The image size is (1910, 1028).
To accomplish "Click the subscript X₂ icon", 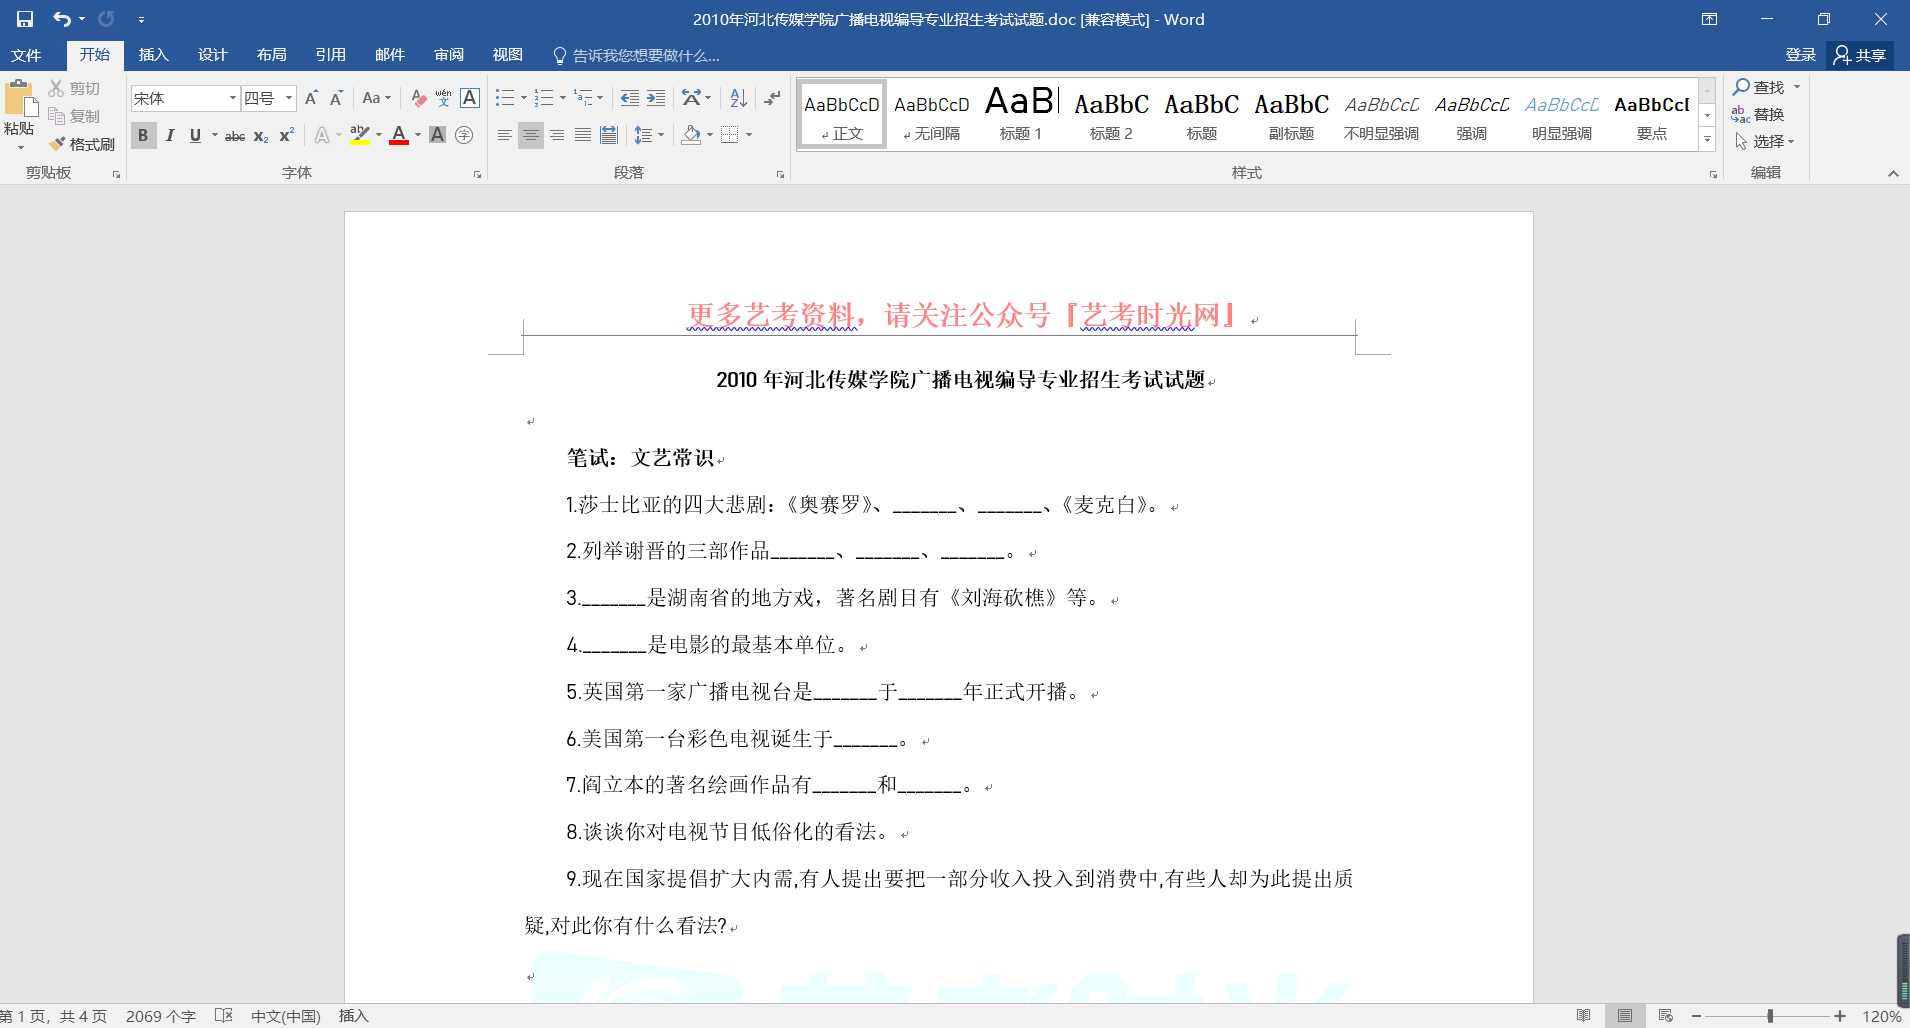I will [260, 136].
